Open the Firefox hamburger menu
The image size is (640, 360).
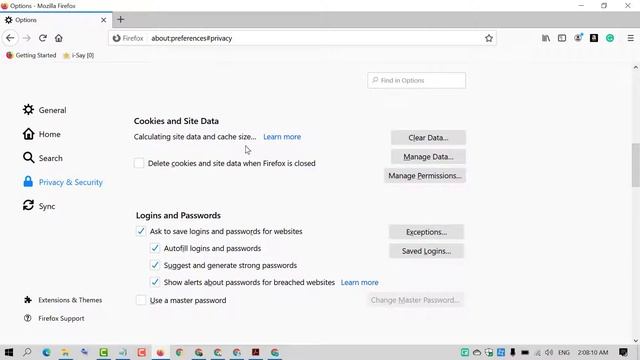[x=631, y=38]
